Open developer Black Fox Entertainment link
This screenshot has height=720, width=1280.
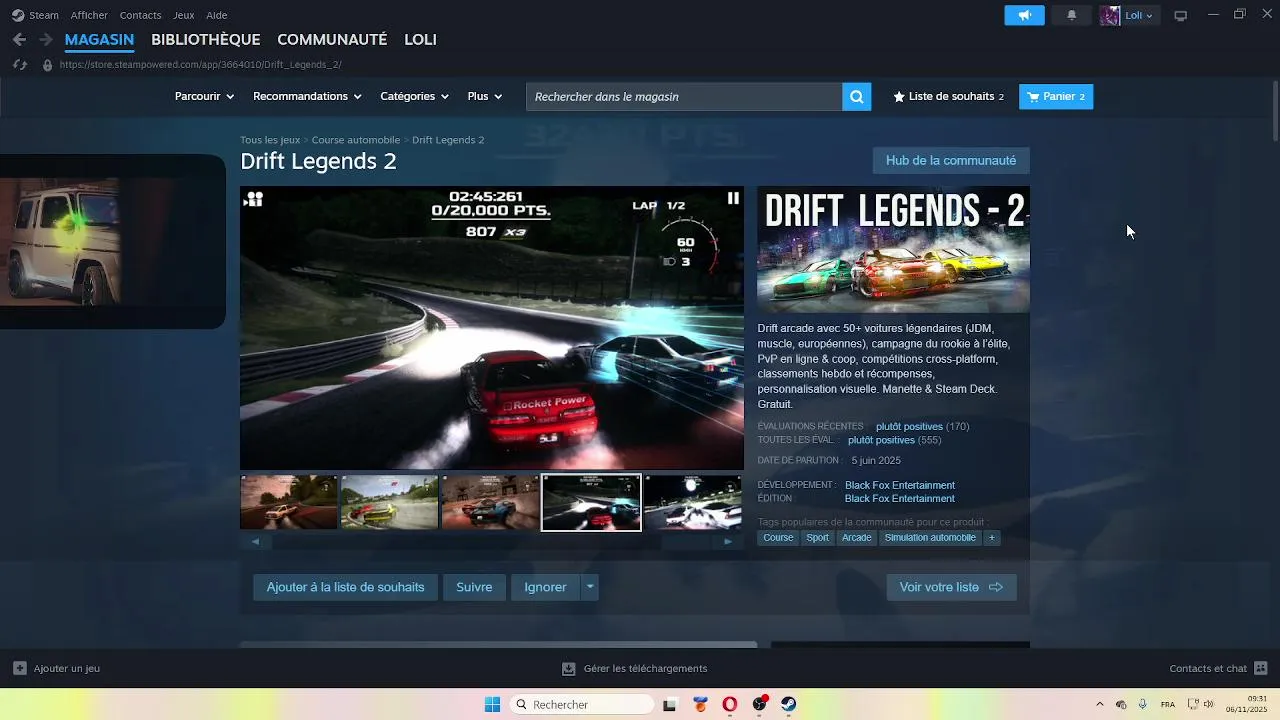tap(900, 485)
